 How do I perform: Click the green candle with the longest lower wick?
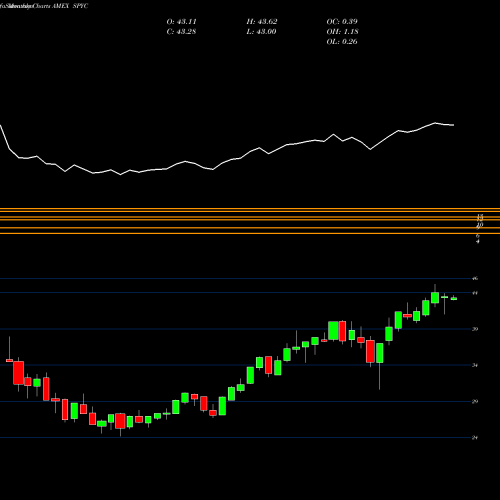(x=380, y=353)
